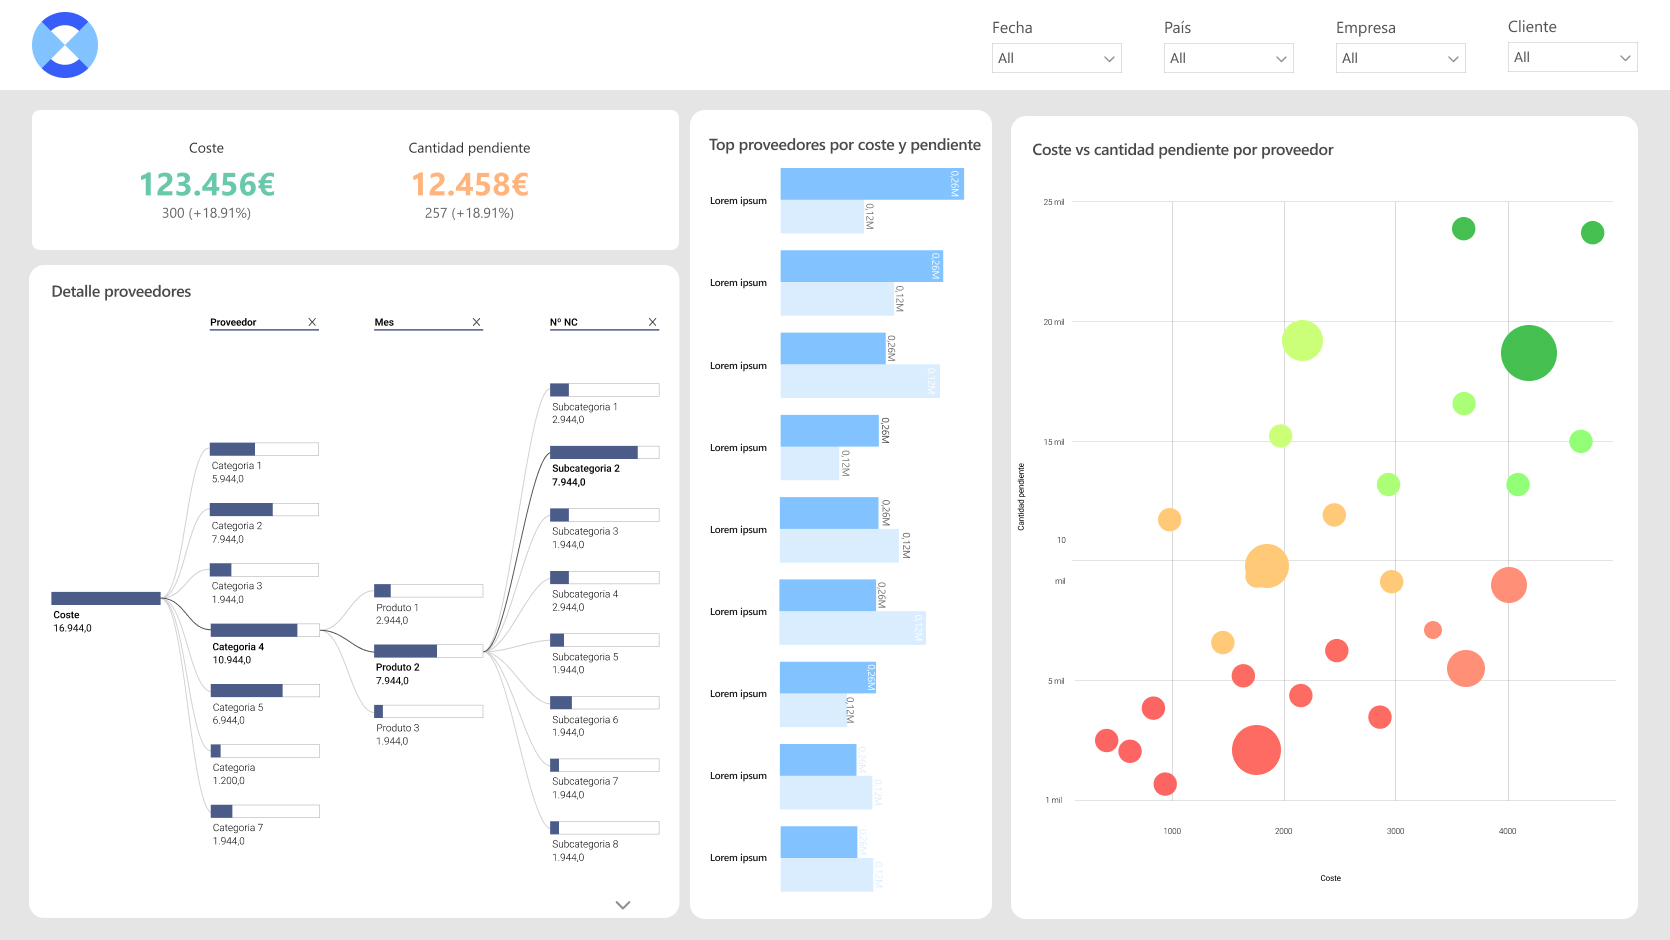Click the largest red bubble in scatter chart
Screen dimensions: 1670x940
[1256, 750]
